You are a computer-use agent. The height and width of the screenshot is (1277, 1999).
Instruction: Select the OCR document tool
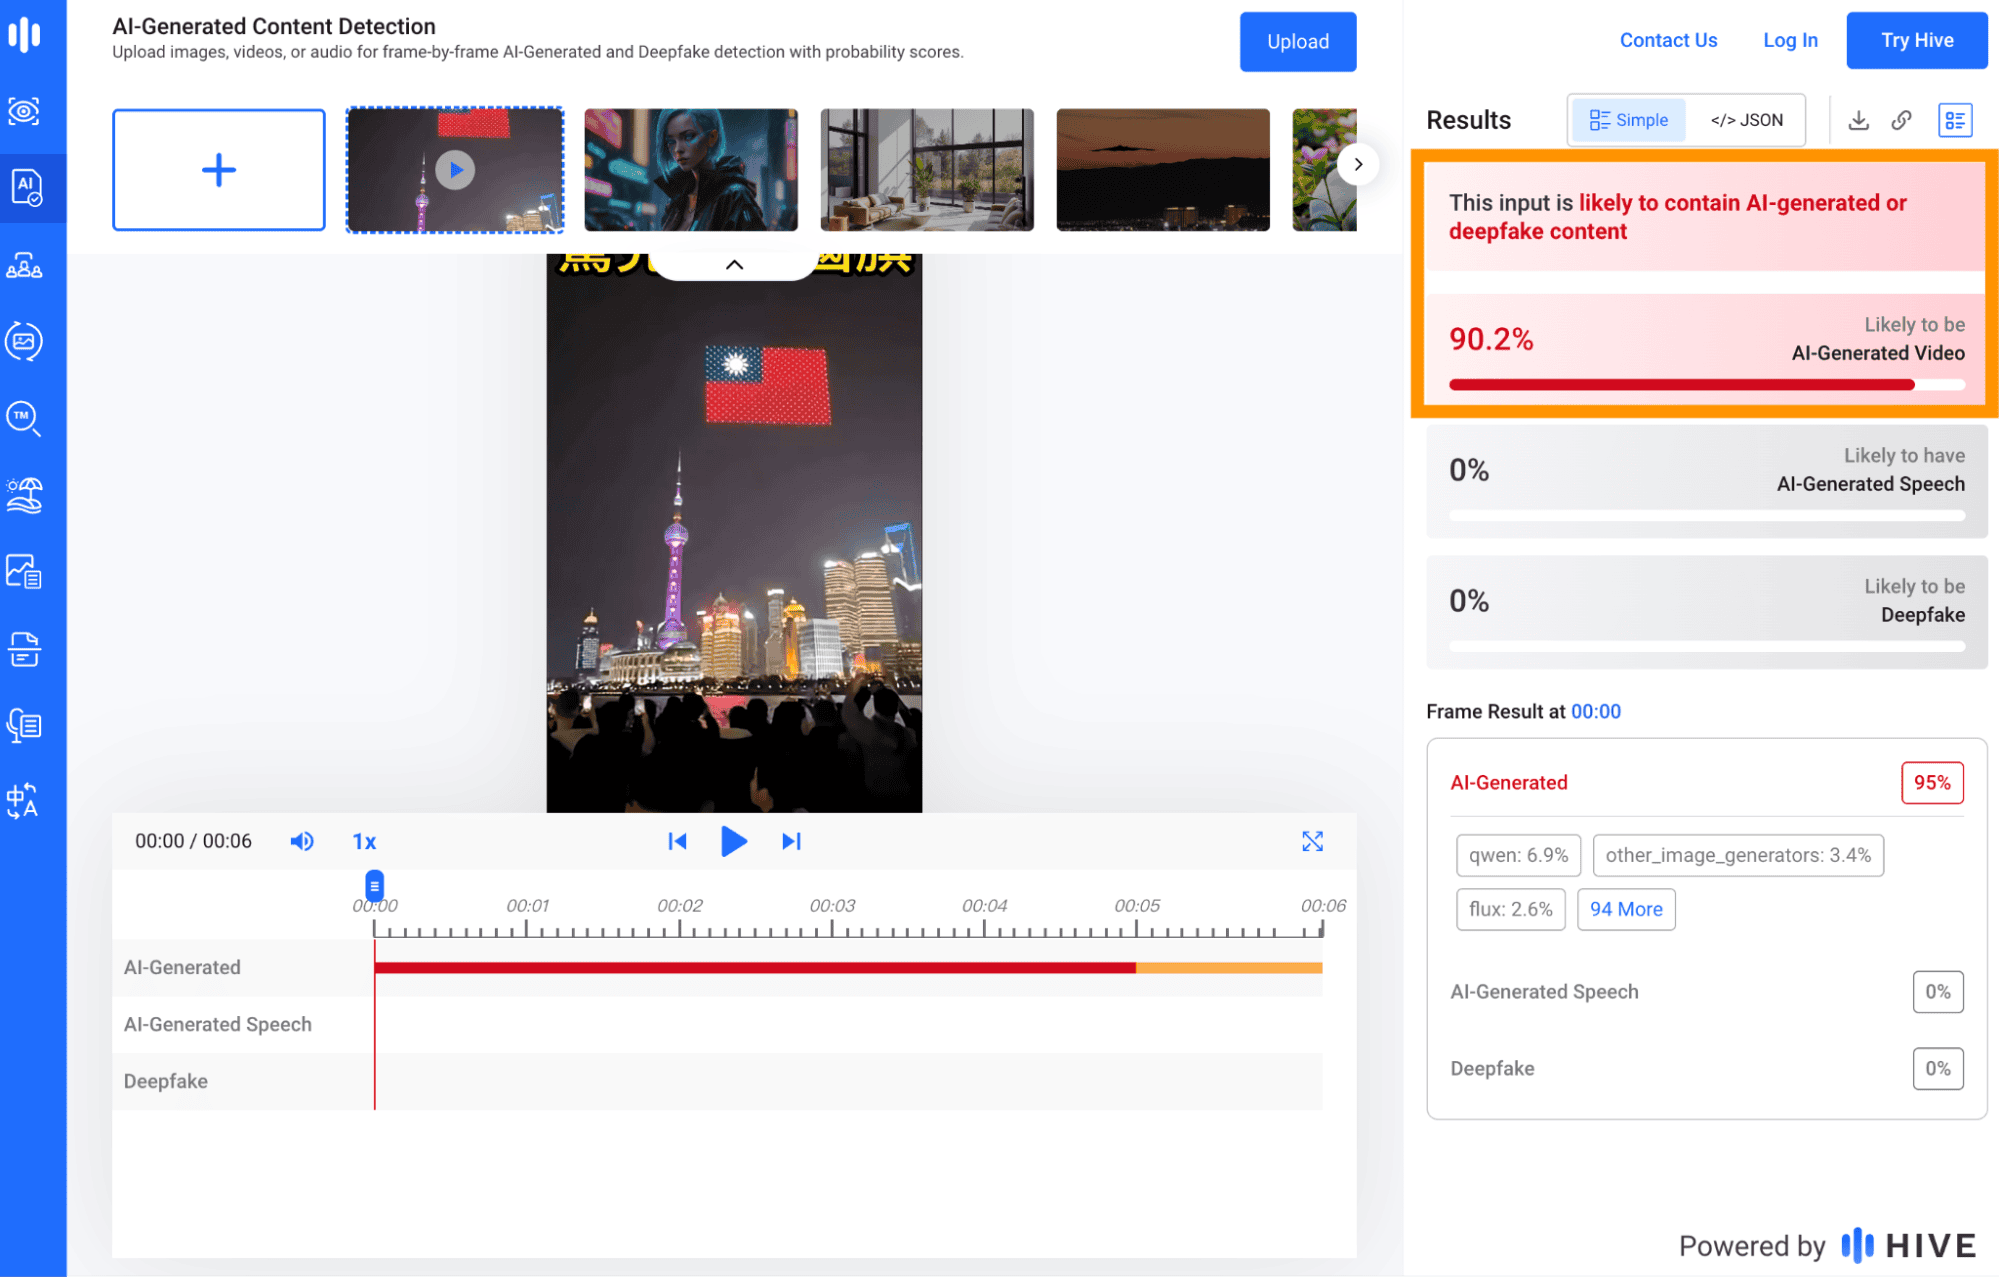click(x=25, y=649)
